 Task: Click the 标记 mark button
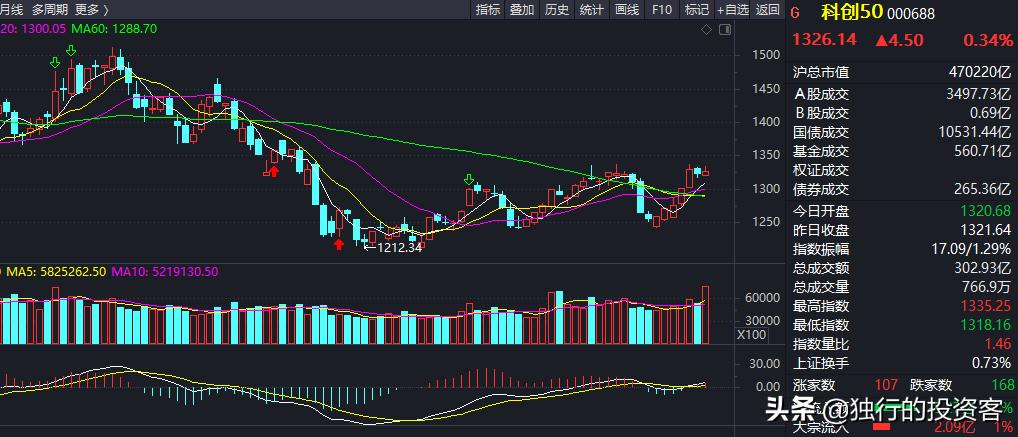(697, 9)
